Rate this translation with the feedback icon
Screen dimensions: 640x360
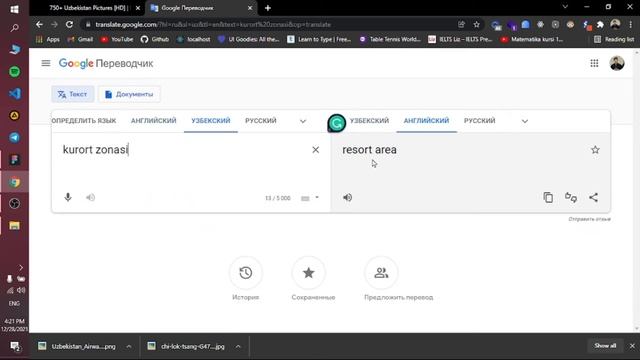571,198
